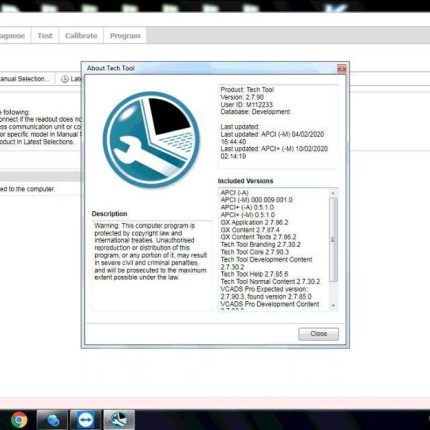Switch to the Test tab
The image size is (430, 430).
[x=45, y=36]
